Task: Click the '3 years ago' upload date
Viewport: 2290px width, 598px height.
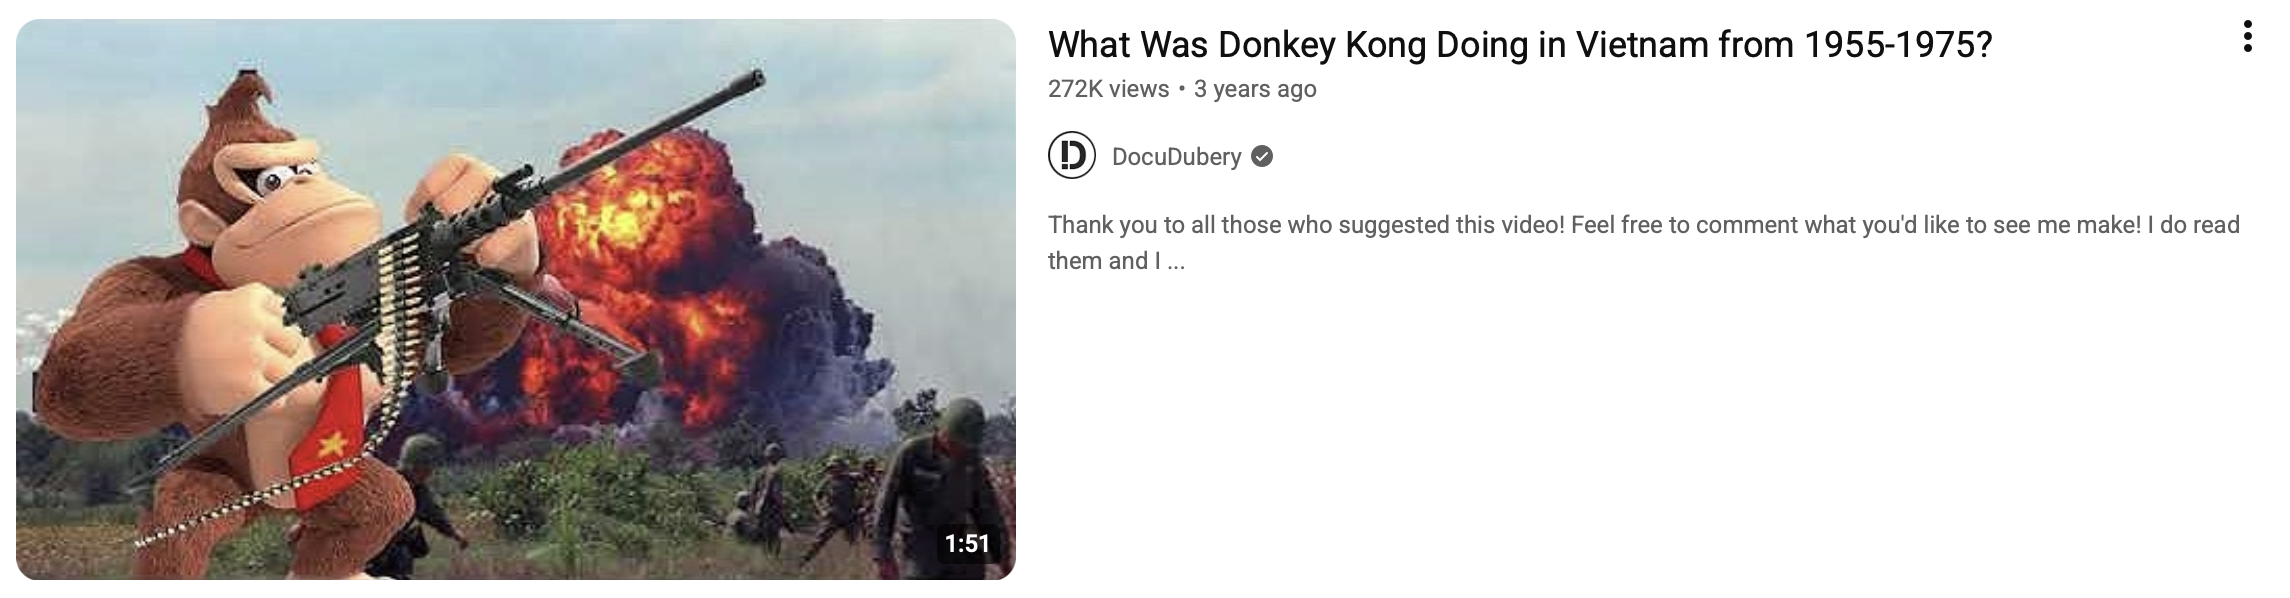Action: [1255, 89]
